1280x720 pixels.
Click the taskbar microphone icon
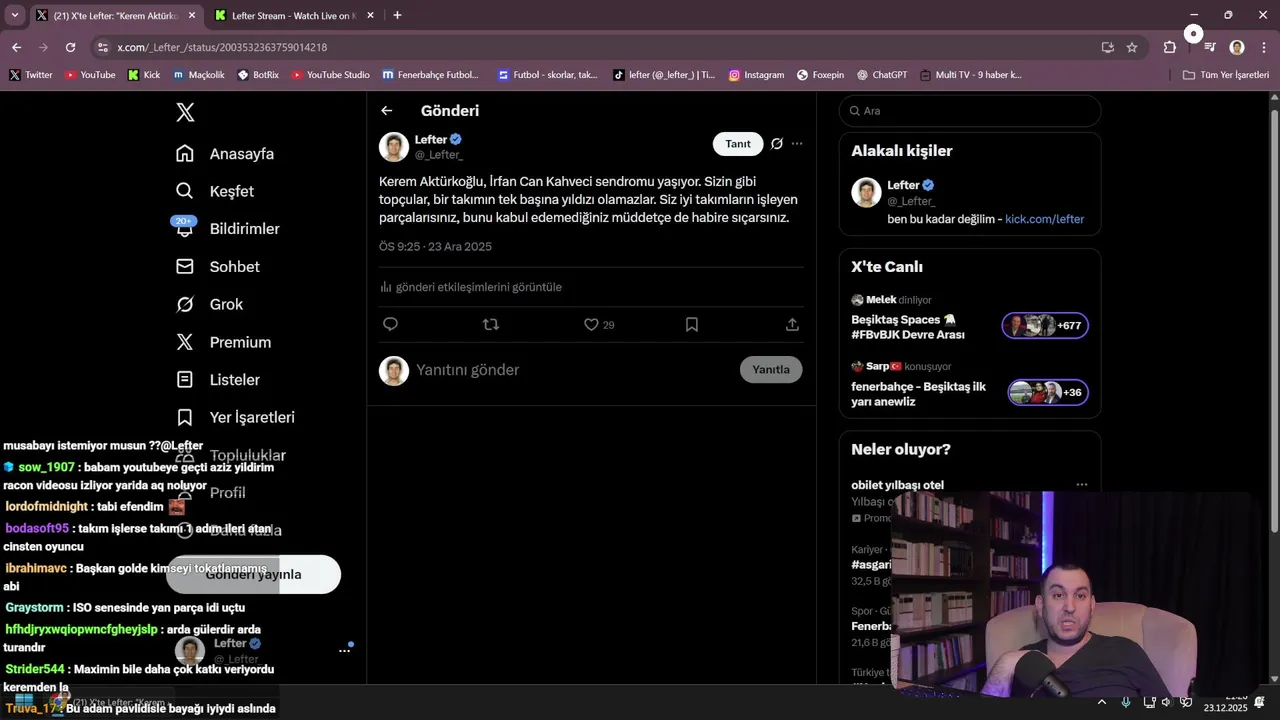coord(1127,702)
